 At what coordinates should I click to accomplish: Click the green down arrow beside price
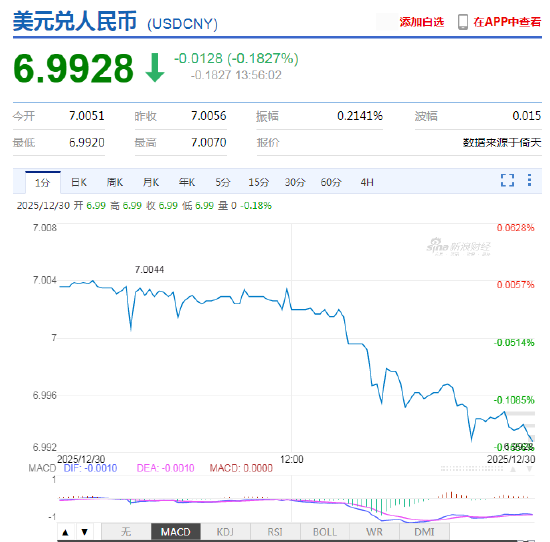[155, 68]
